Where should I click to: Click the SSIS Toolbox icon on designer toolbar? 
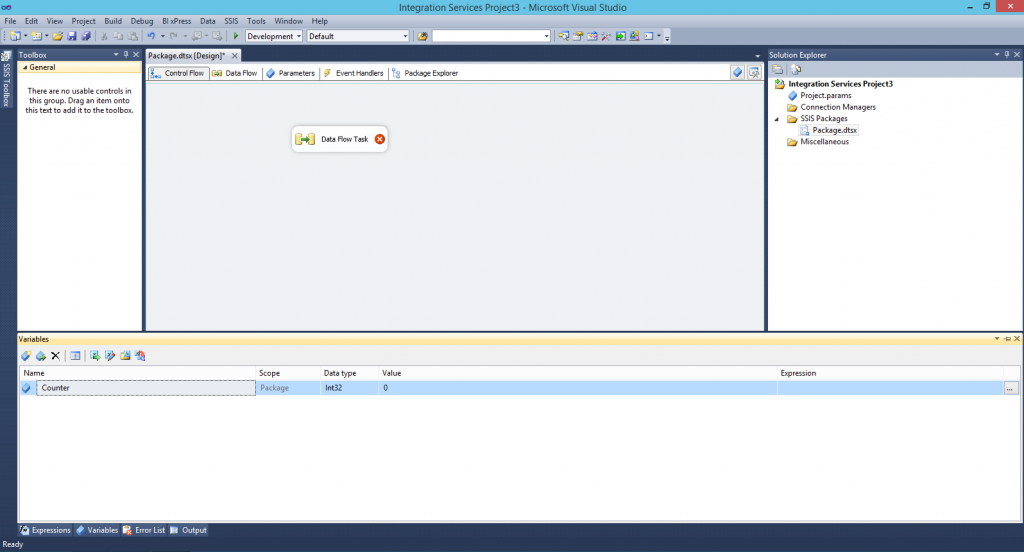coord(754,73)
